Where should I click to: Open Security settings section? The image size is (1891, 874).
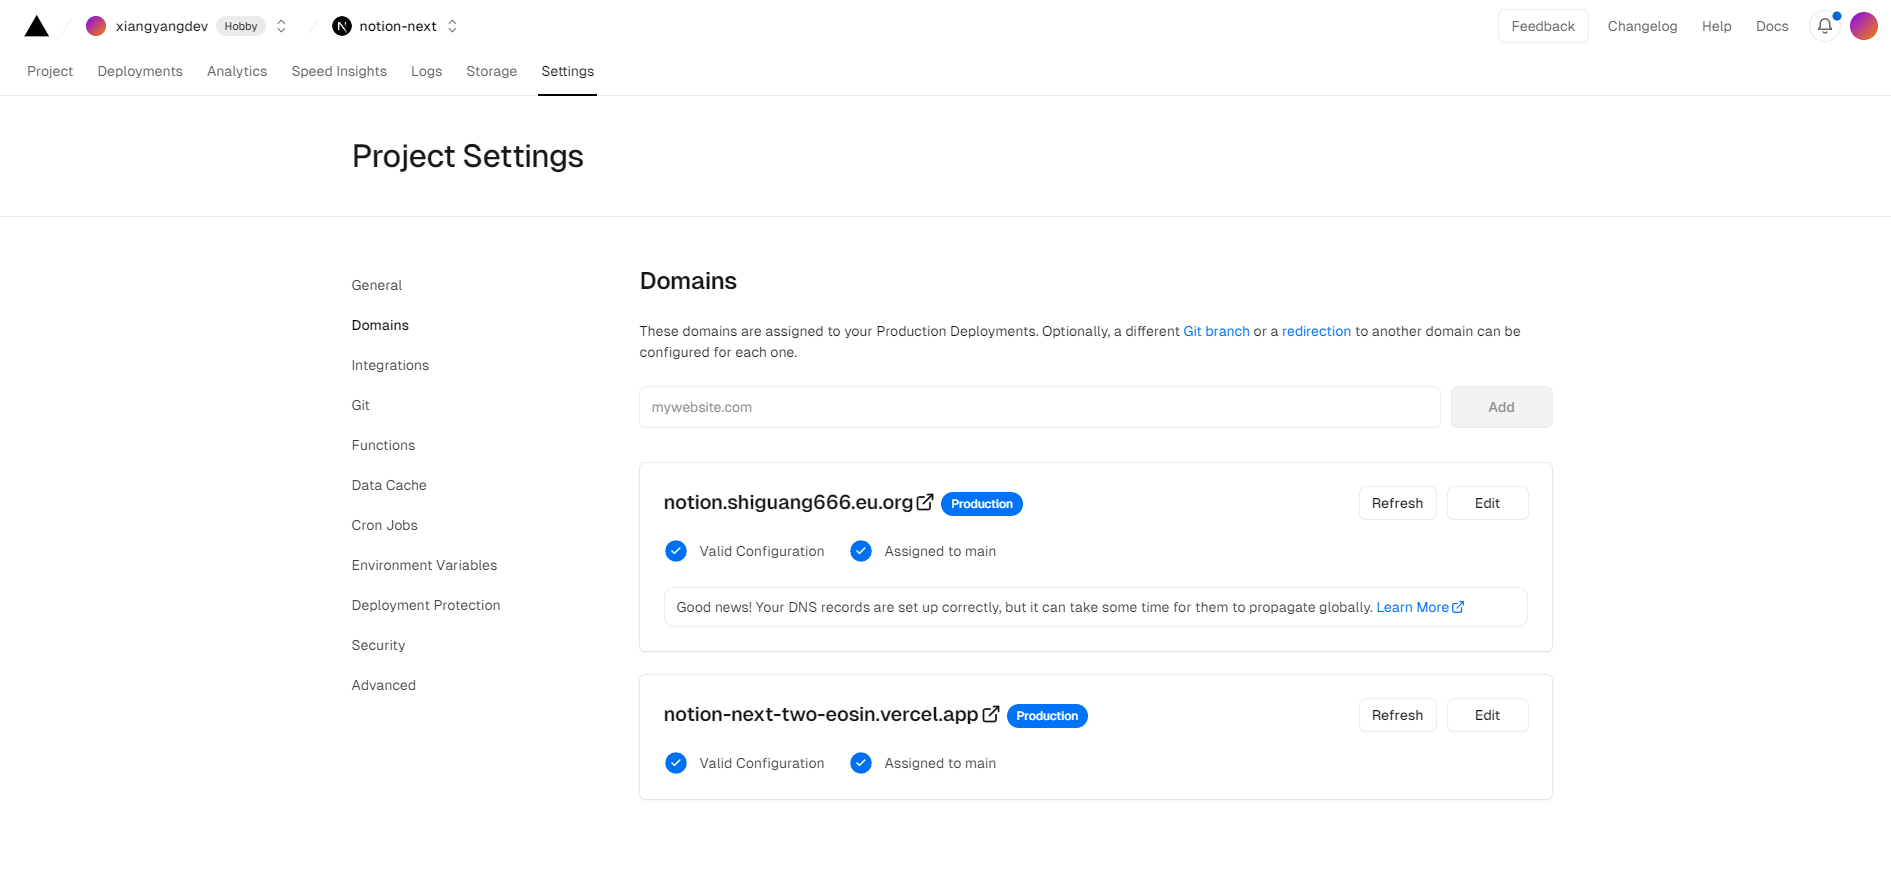point(378,645)
